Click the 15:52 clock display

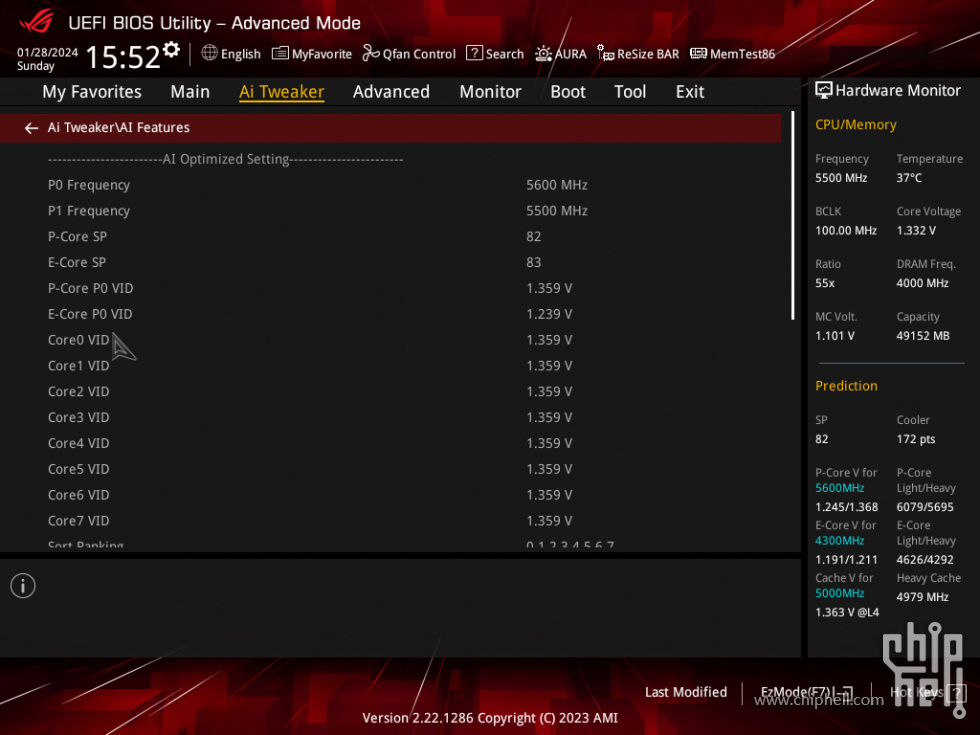point(123,57)
